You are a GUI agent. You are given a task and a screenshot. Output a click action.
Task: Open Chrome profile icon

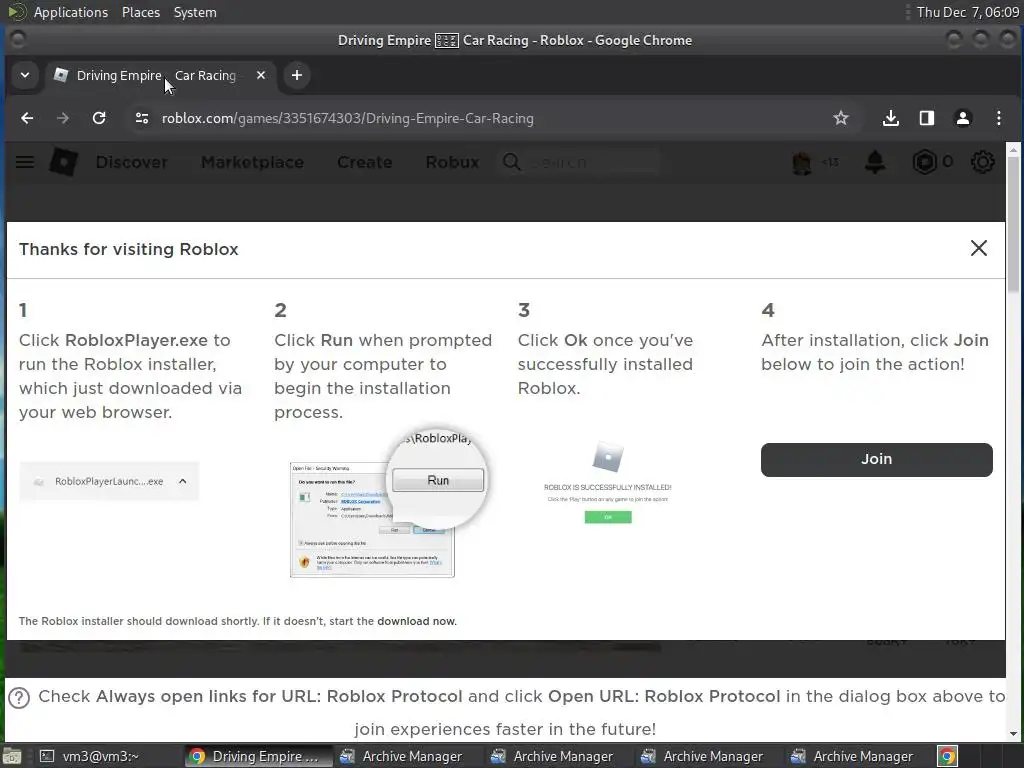963,118
